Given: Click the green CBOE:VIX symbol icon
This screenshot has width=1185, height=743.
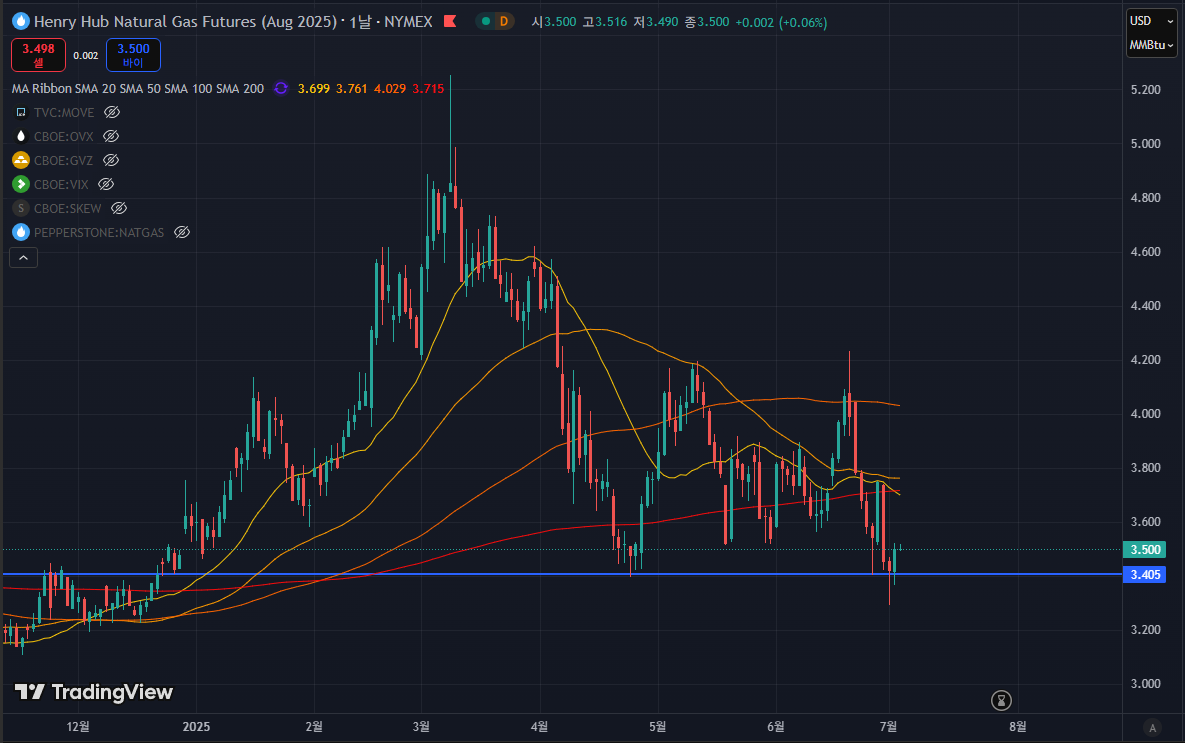Looking at the screenshot, I should pos(21,184).
